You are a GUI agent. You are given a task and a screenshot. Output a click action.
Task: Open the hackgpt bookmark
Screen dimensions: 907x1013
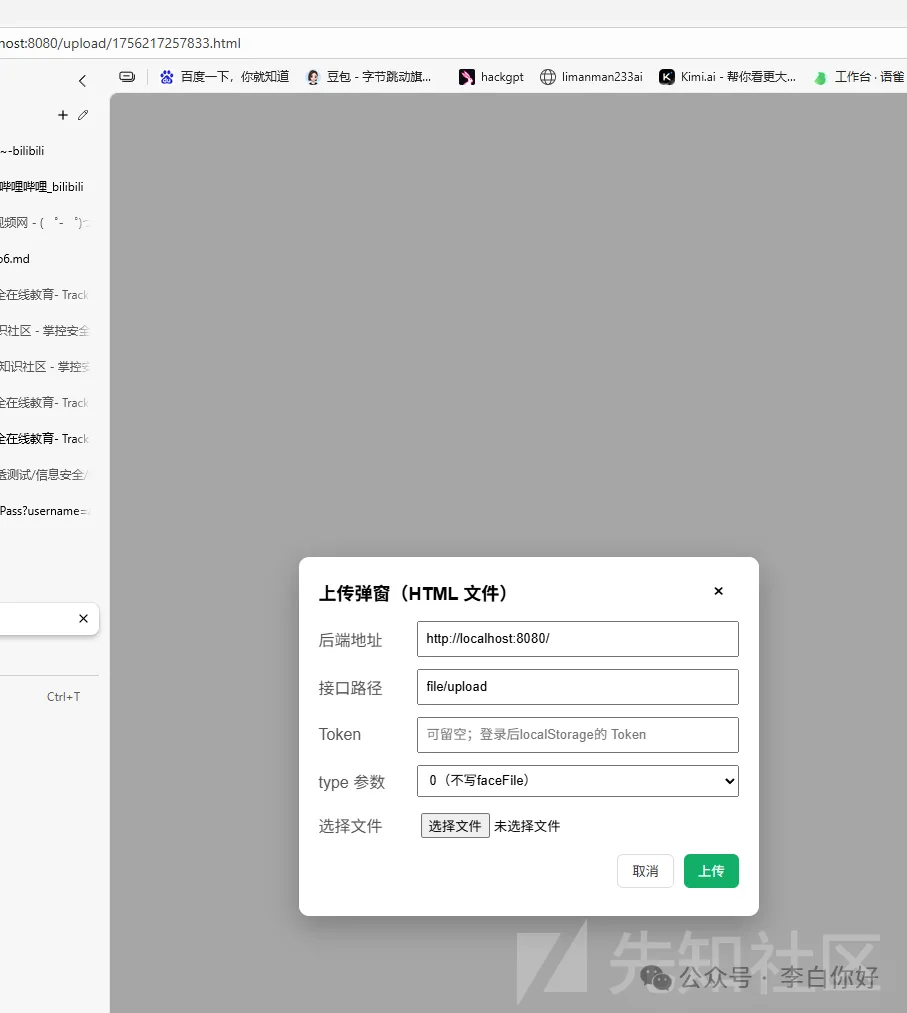click(491, 77)
